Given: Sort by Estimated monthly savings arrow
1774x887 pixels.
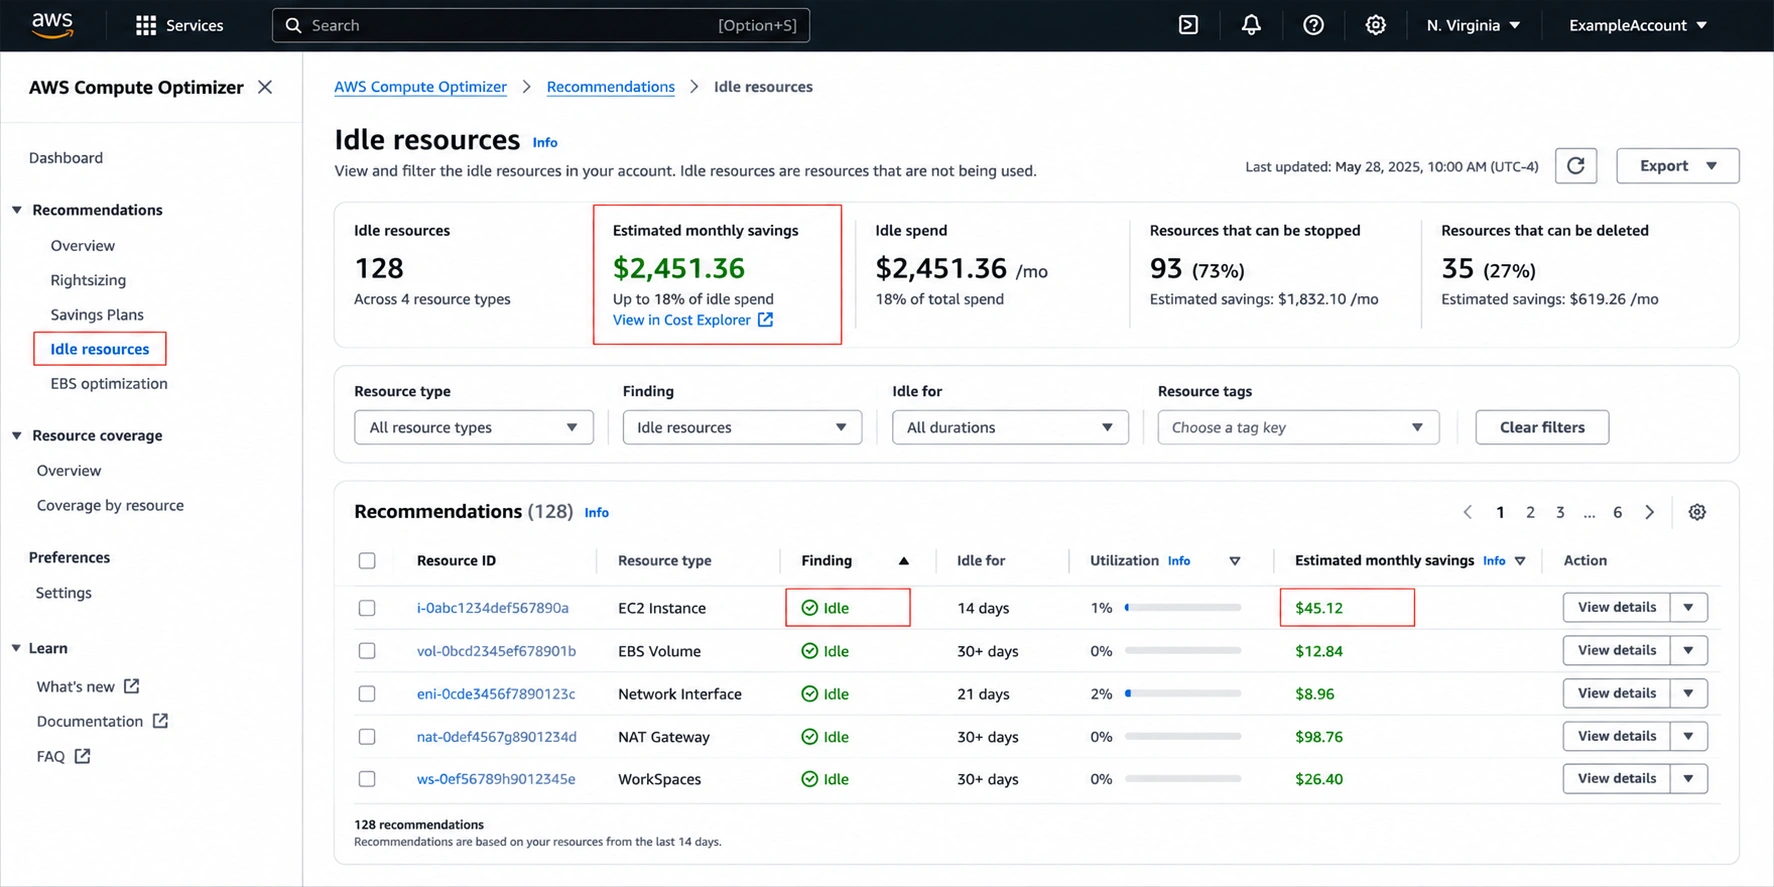Looking at the screenshot, I should (x=1520, y=561).
